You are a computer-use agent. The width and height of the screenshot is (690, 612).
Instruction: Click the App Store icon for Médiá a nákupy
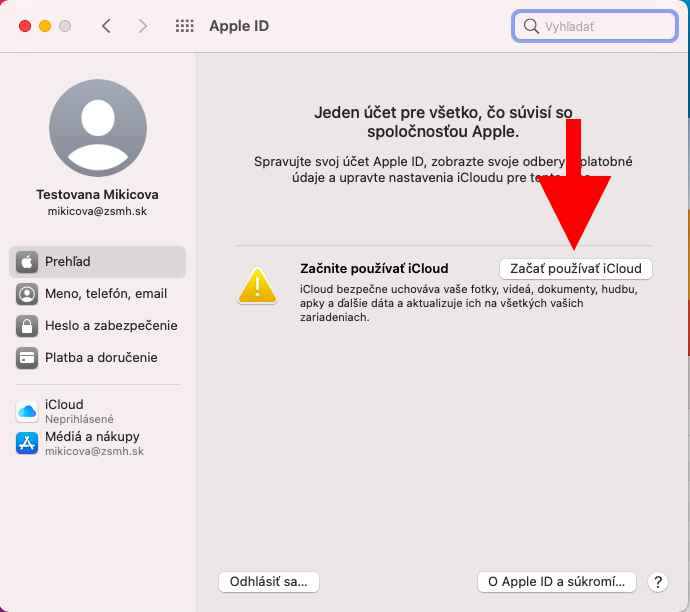(27, 443)
